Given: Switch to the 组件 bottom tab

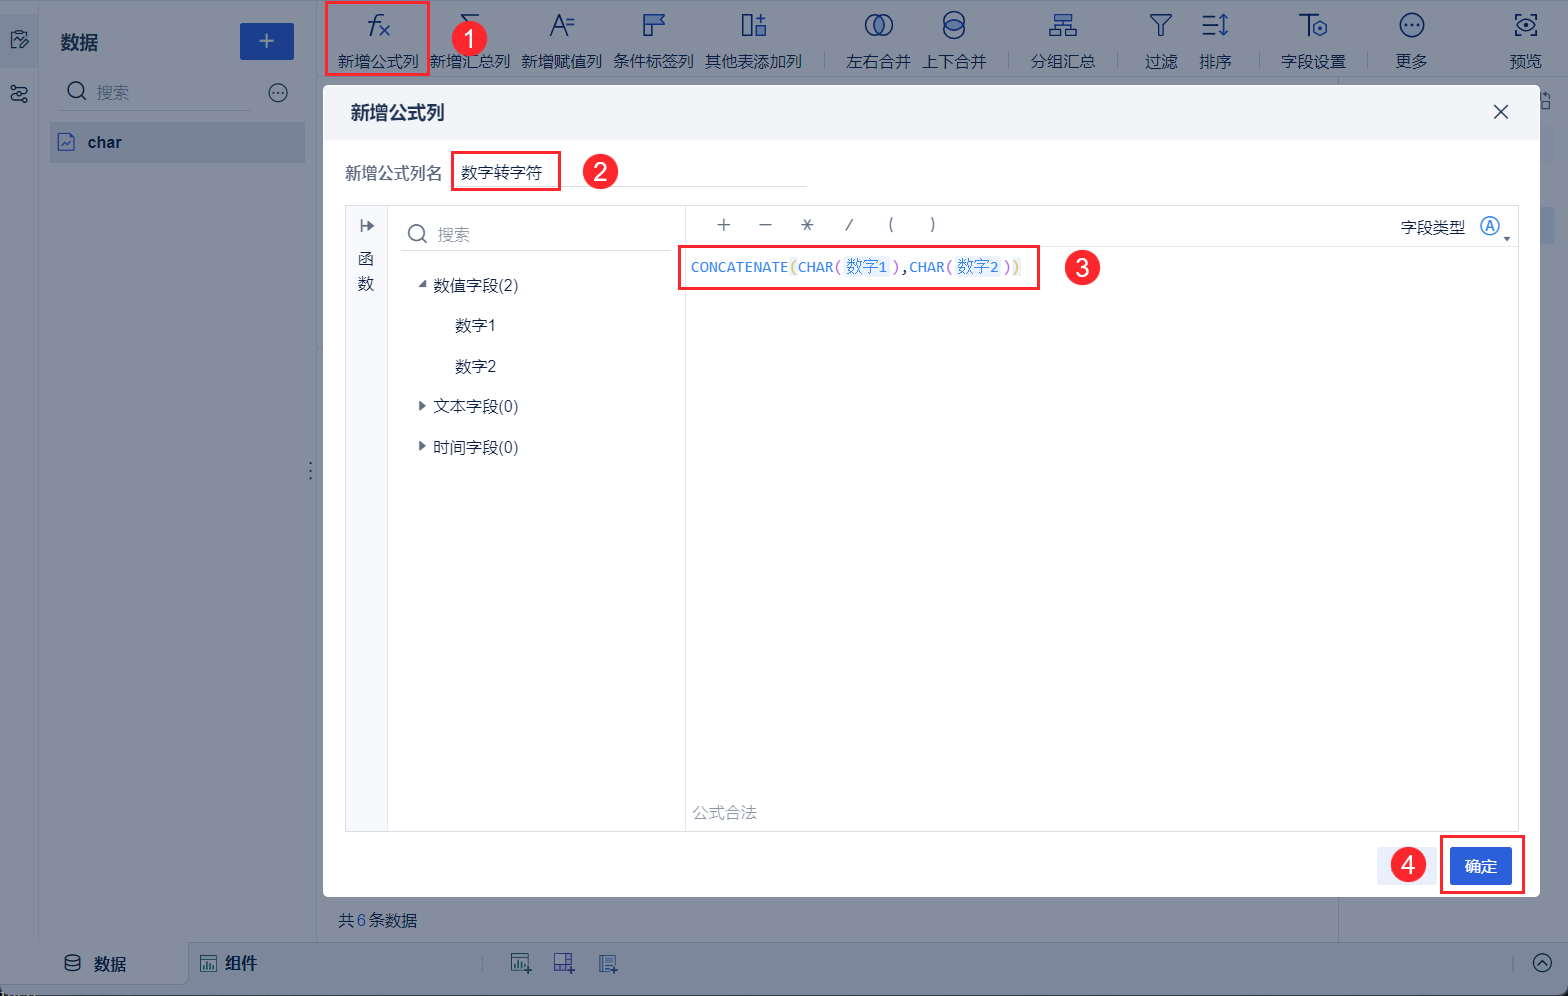Looking at the screenshot, I should point(229,964).
